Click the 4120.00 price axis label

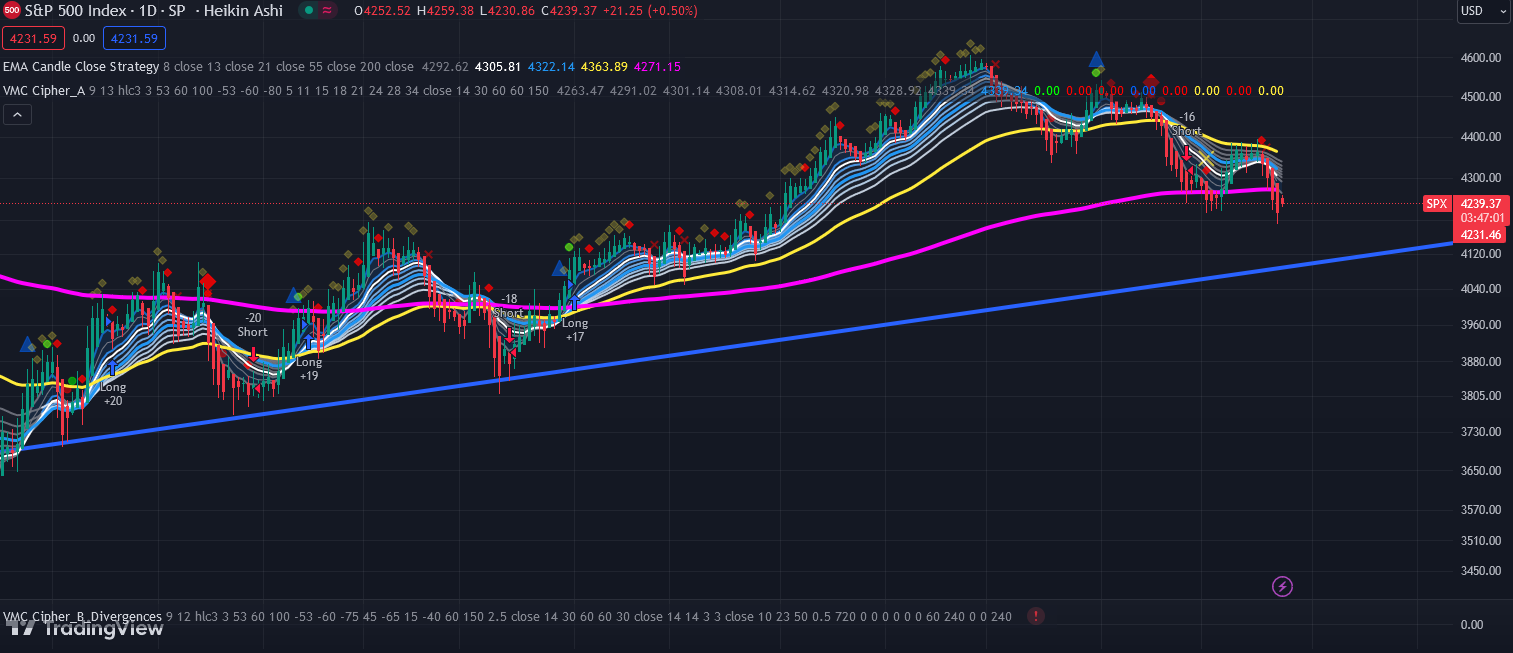(1481, 254)
